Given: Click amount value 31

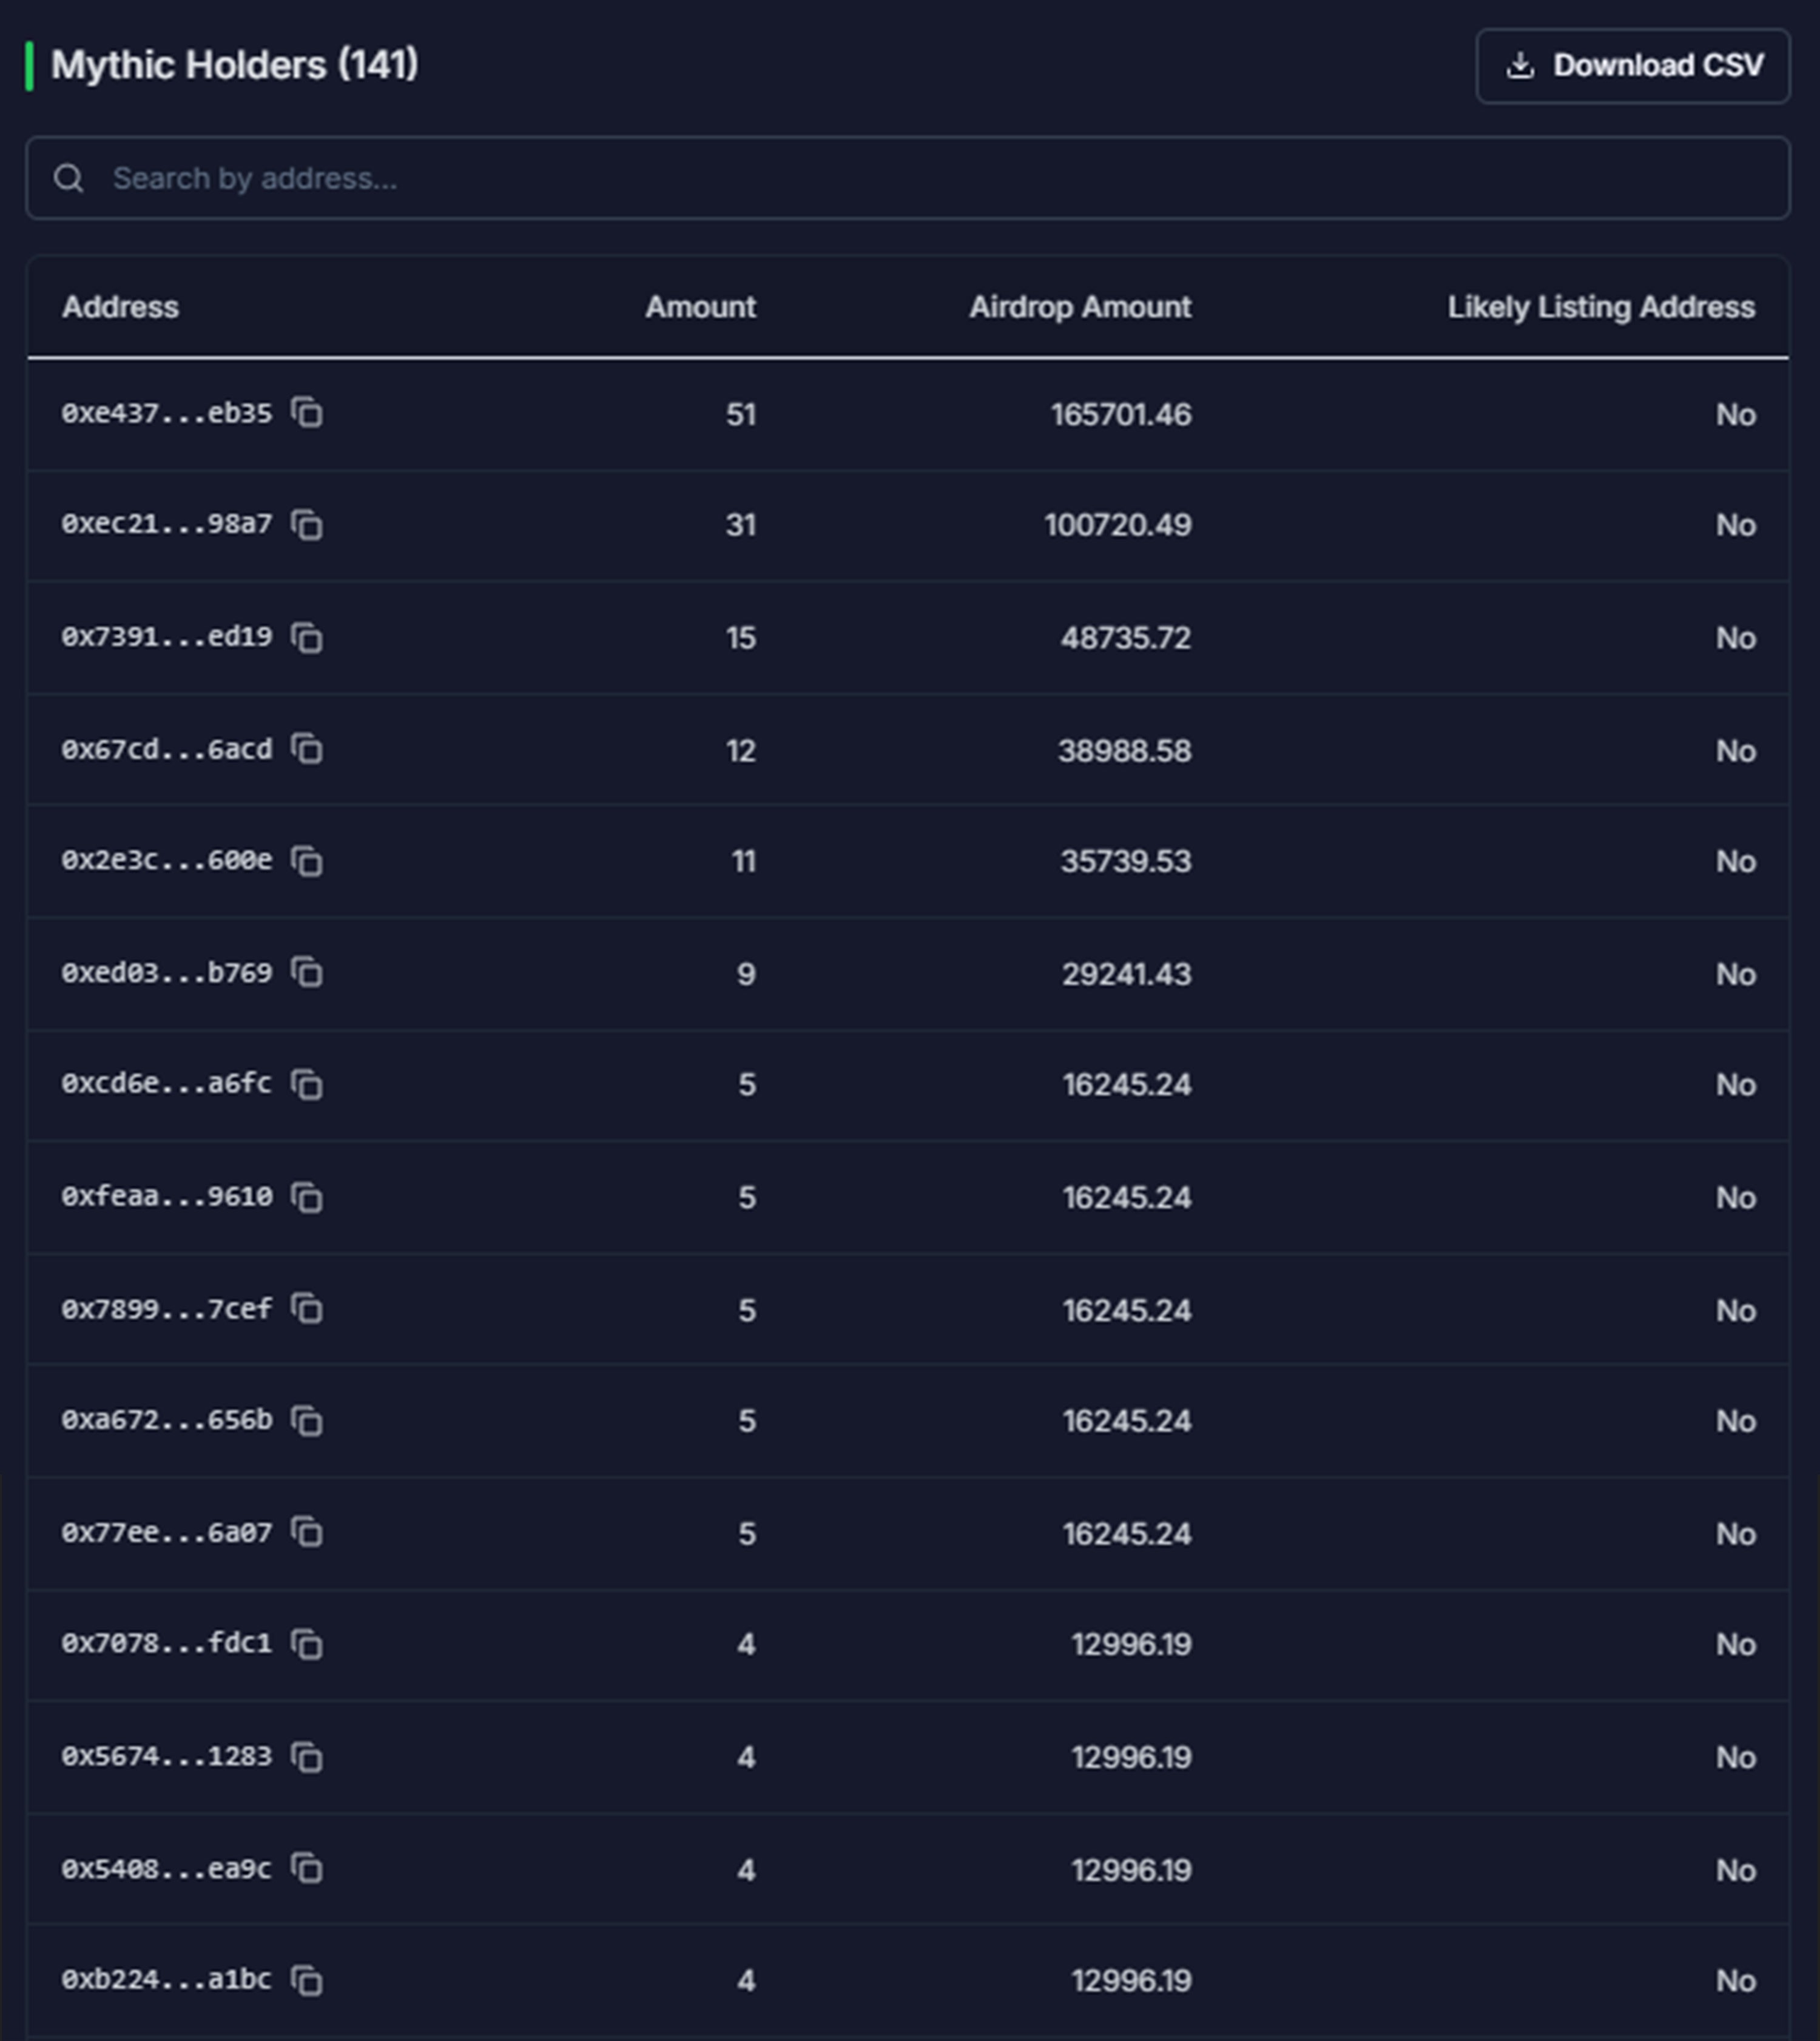Looking at the screenshot, I should [x=741, y=525].
